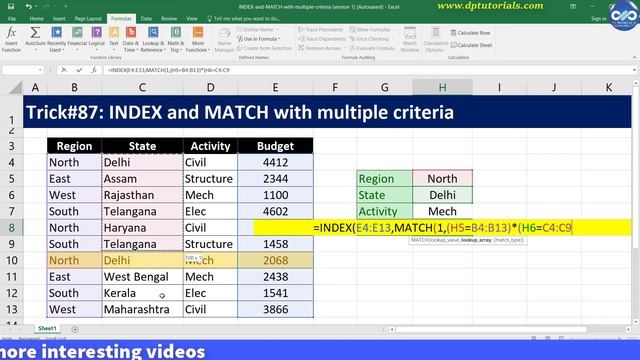This screenshot has width=640, height=360.
Task: Switch to the Data tab
Action: (146, 19)
